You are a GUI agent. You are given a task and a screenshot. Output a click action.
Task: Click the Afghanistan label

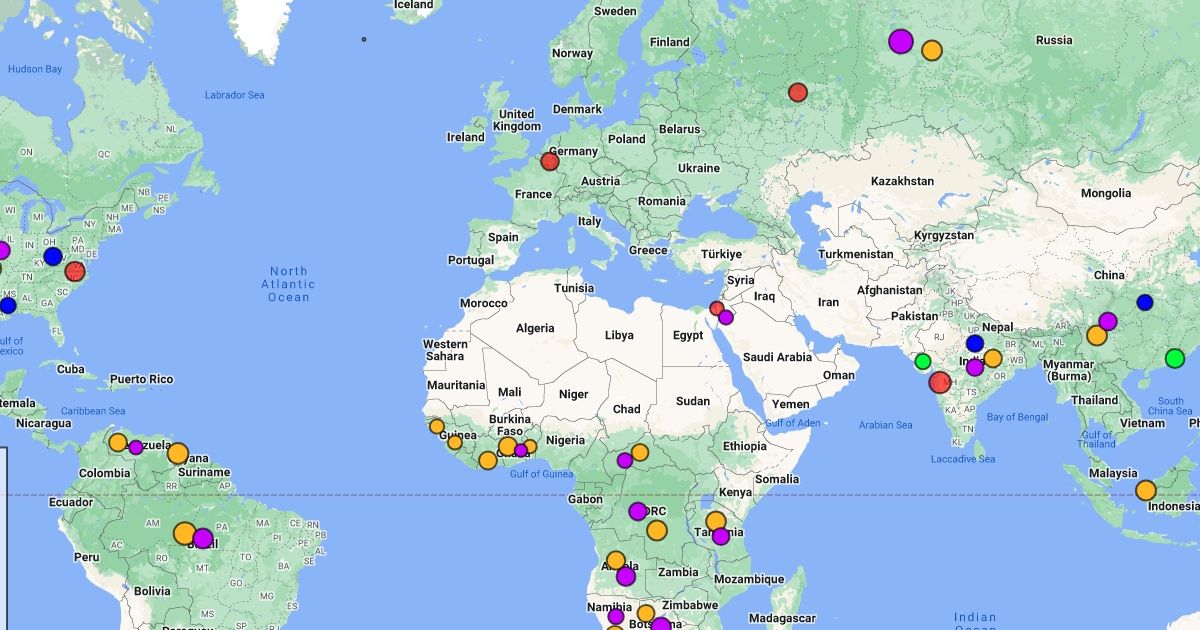pyautogui.click(x=889, y=290)
